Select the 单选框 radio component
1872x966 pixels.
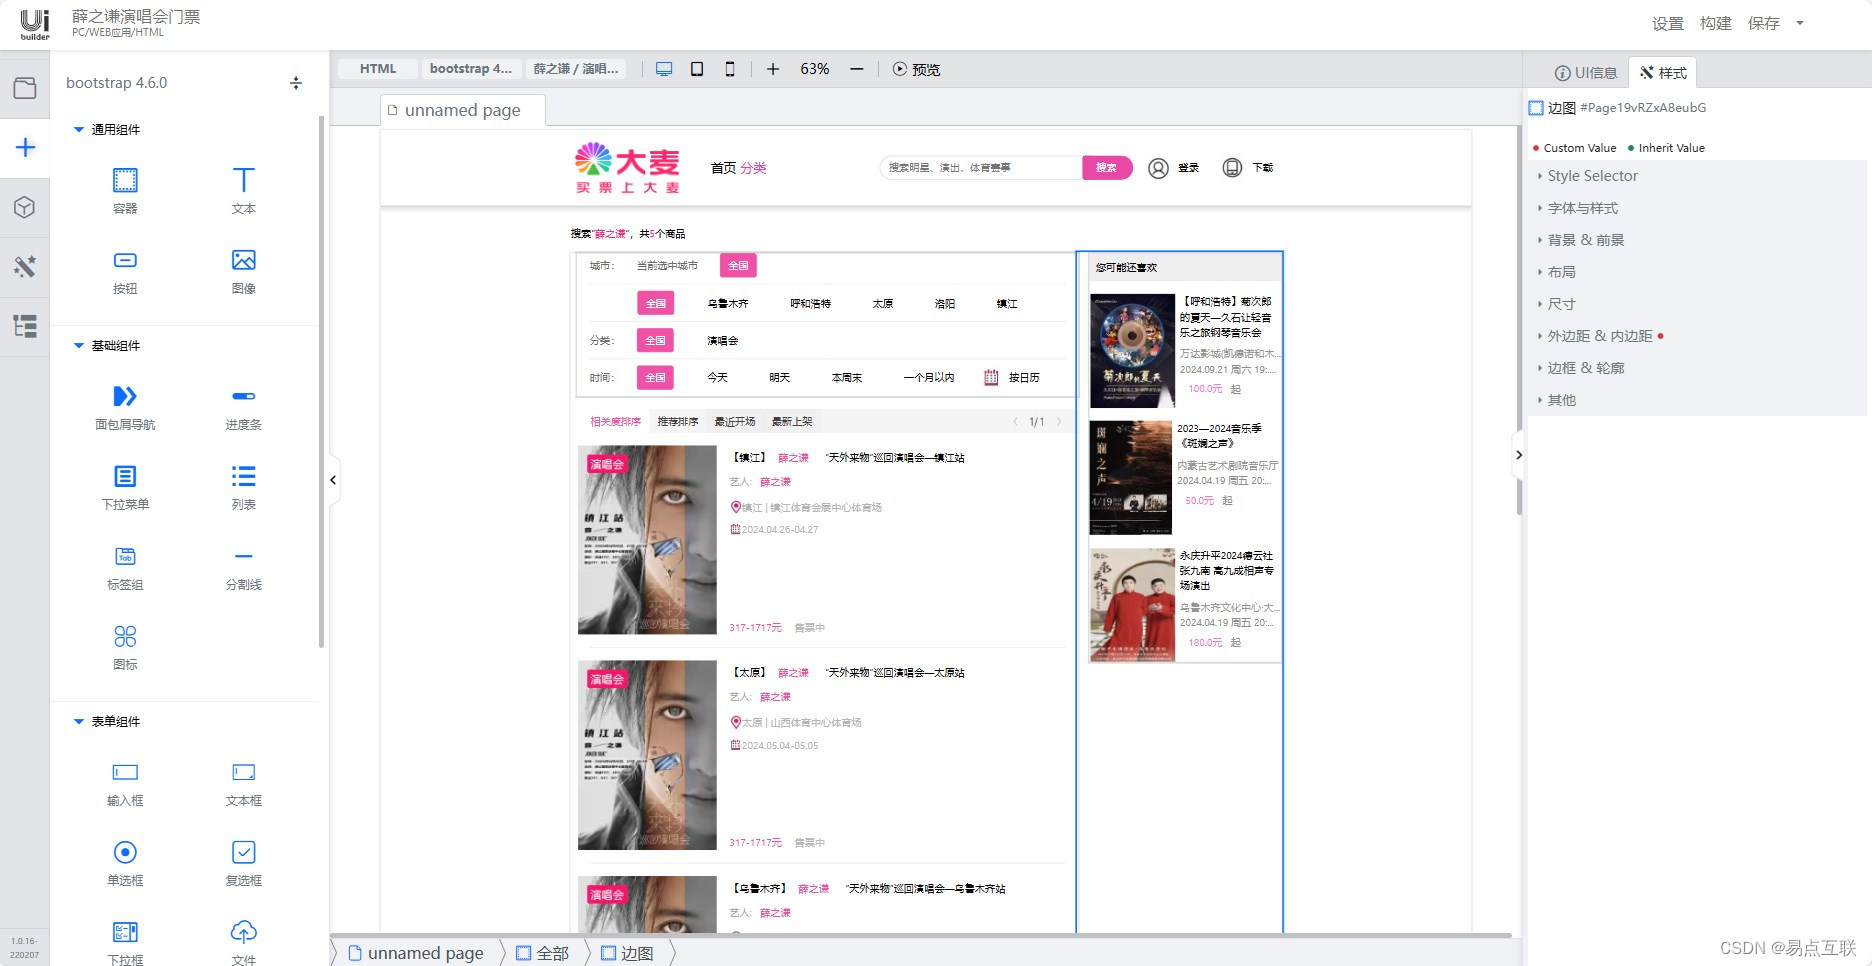tap(125, 863)
